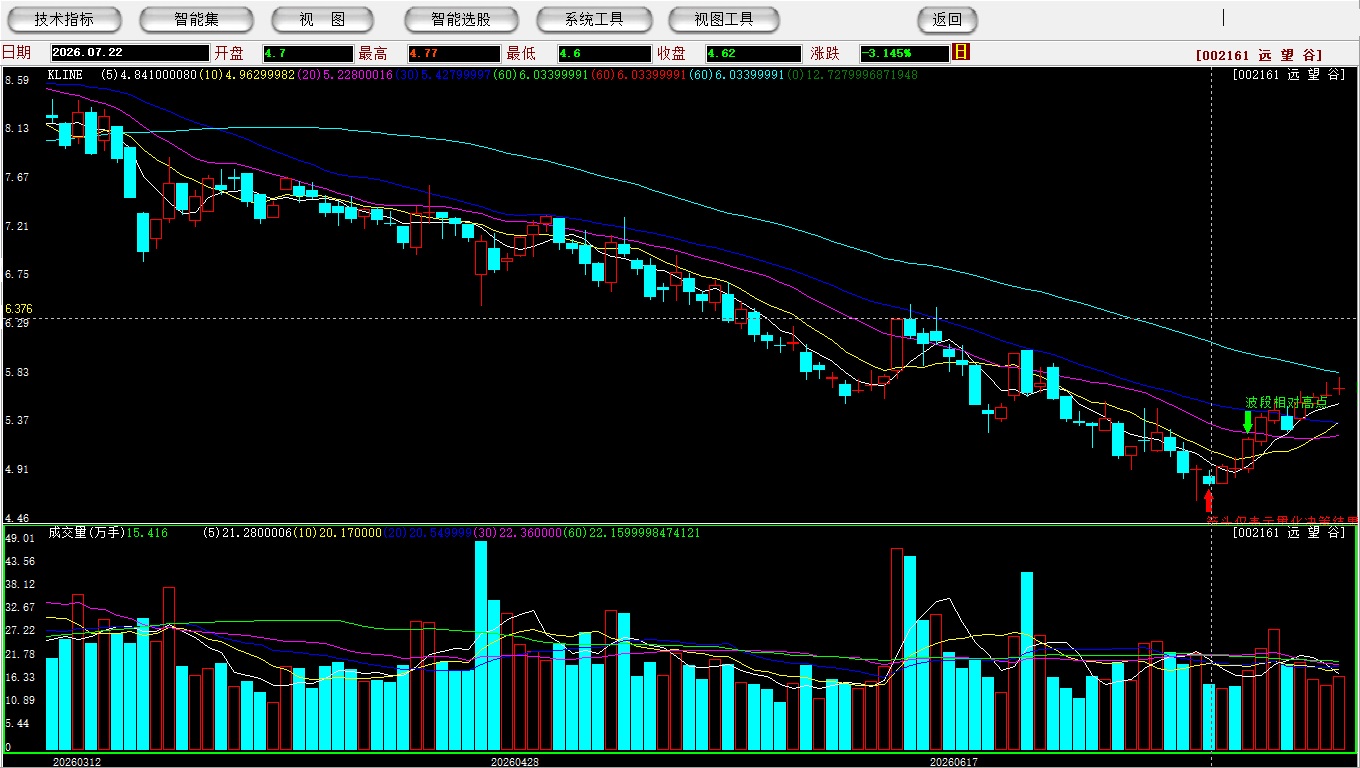The width and height of the screenshot is (1360, 768).
Task: Click the 20260428 date axis marker
Action: pos(515,761)
